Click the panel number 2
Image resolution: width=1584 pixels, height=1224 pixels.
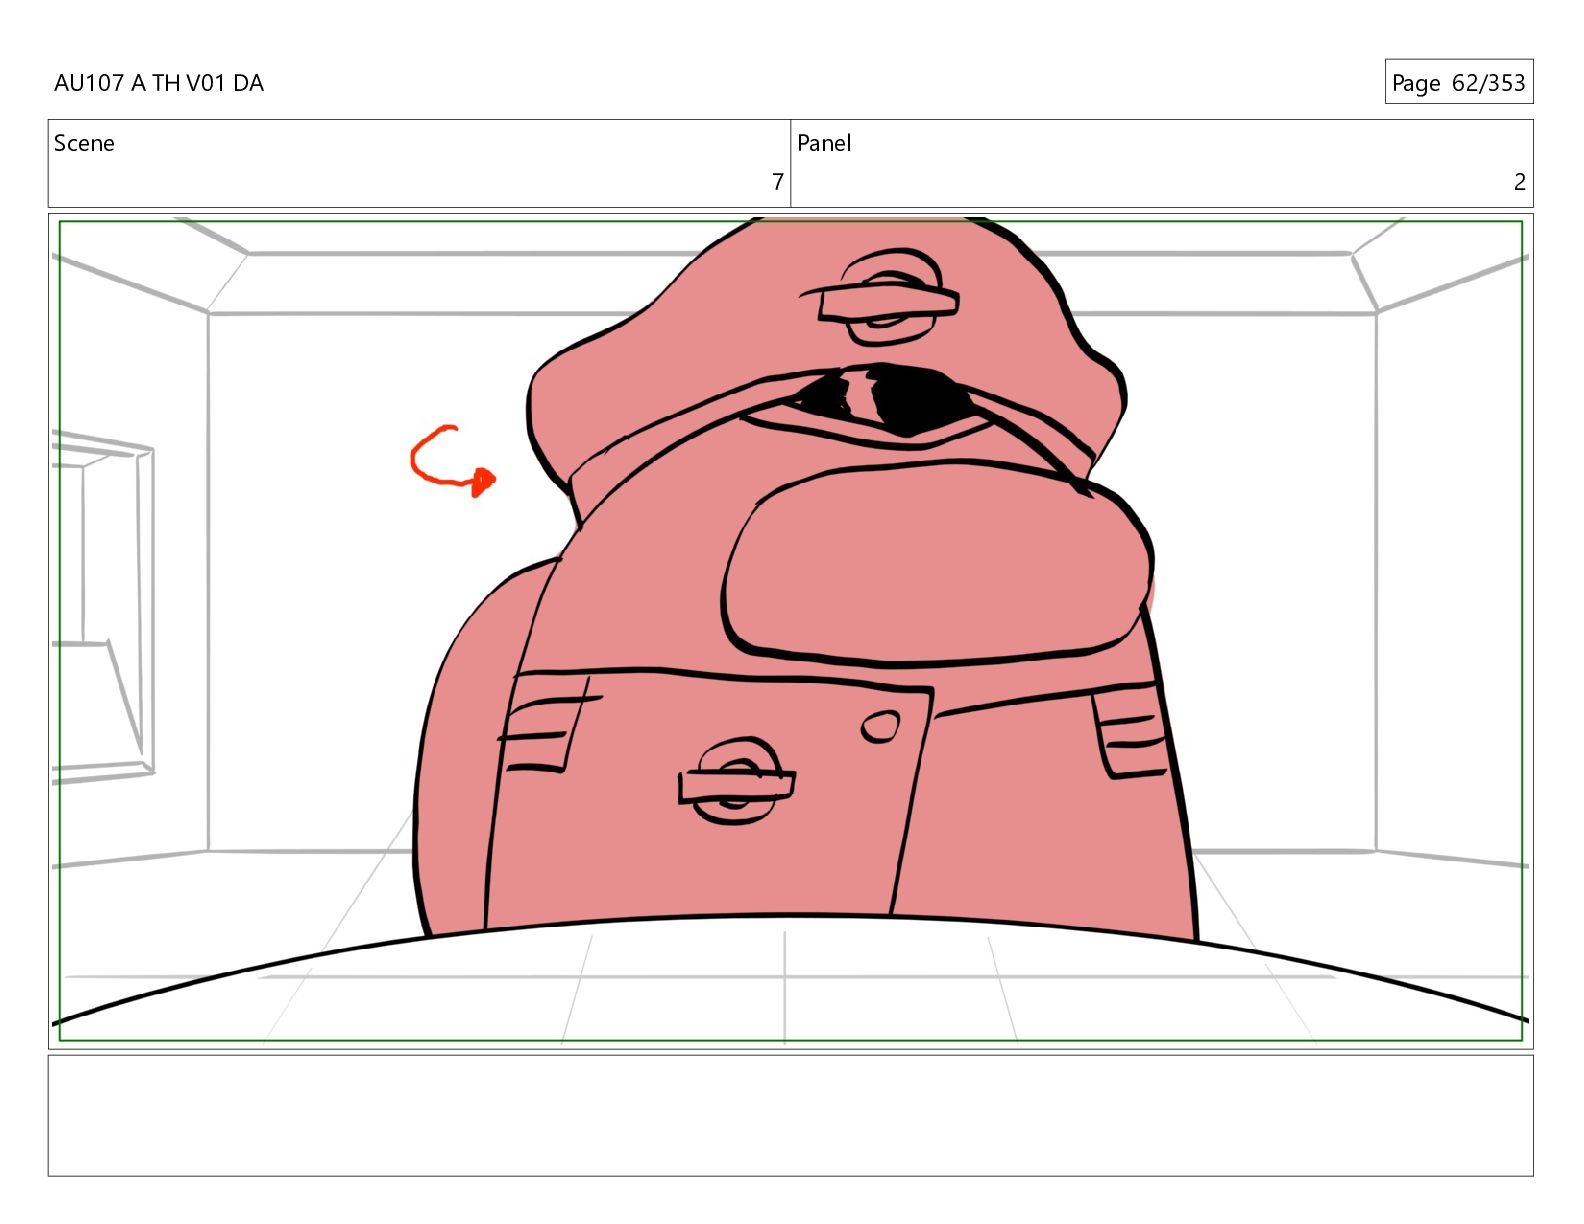(1519, 182)
